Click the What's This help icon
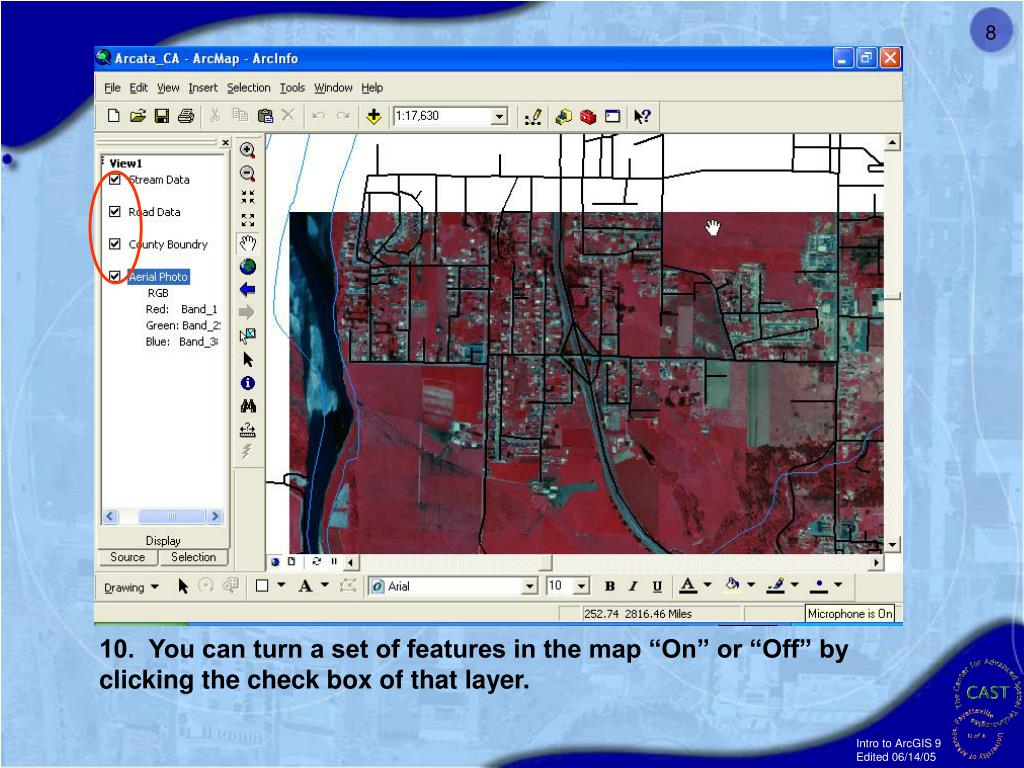 (642, 117)
